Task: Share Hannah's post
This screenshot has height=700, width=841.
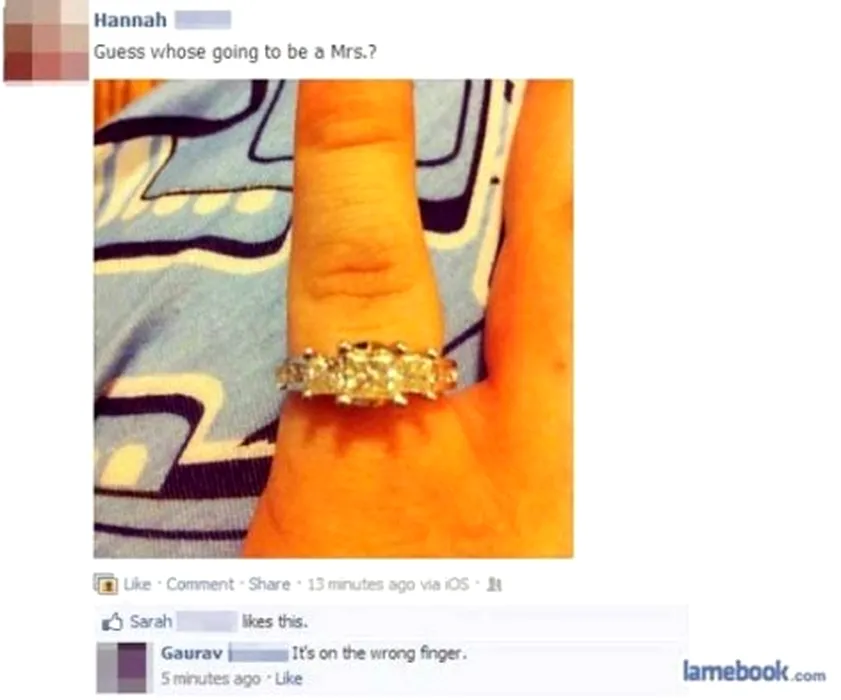Action: coord(269,584)
